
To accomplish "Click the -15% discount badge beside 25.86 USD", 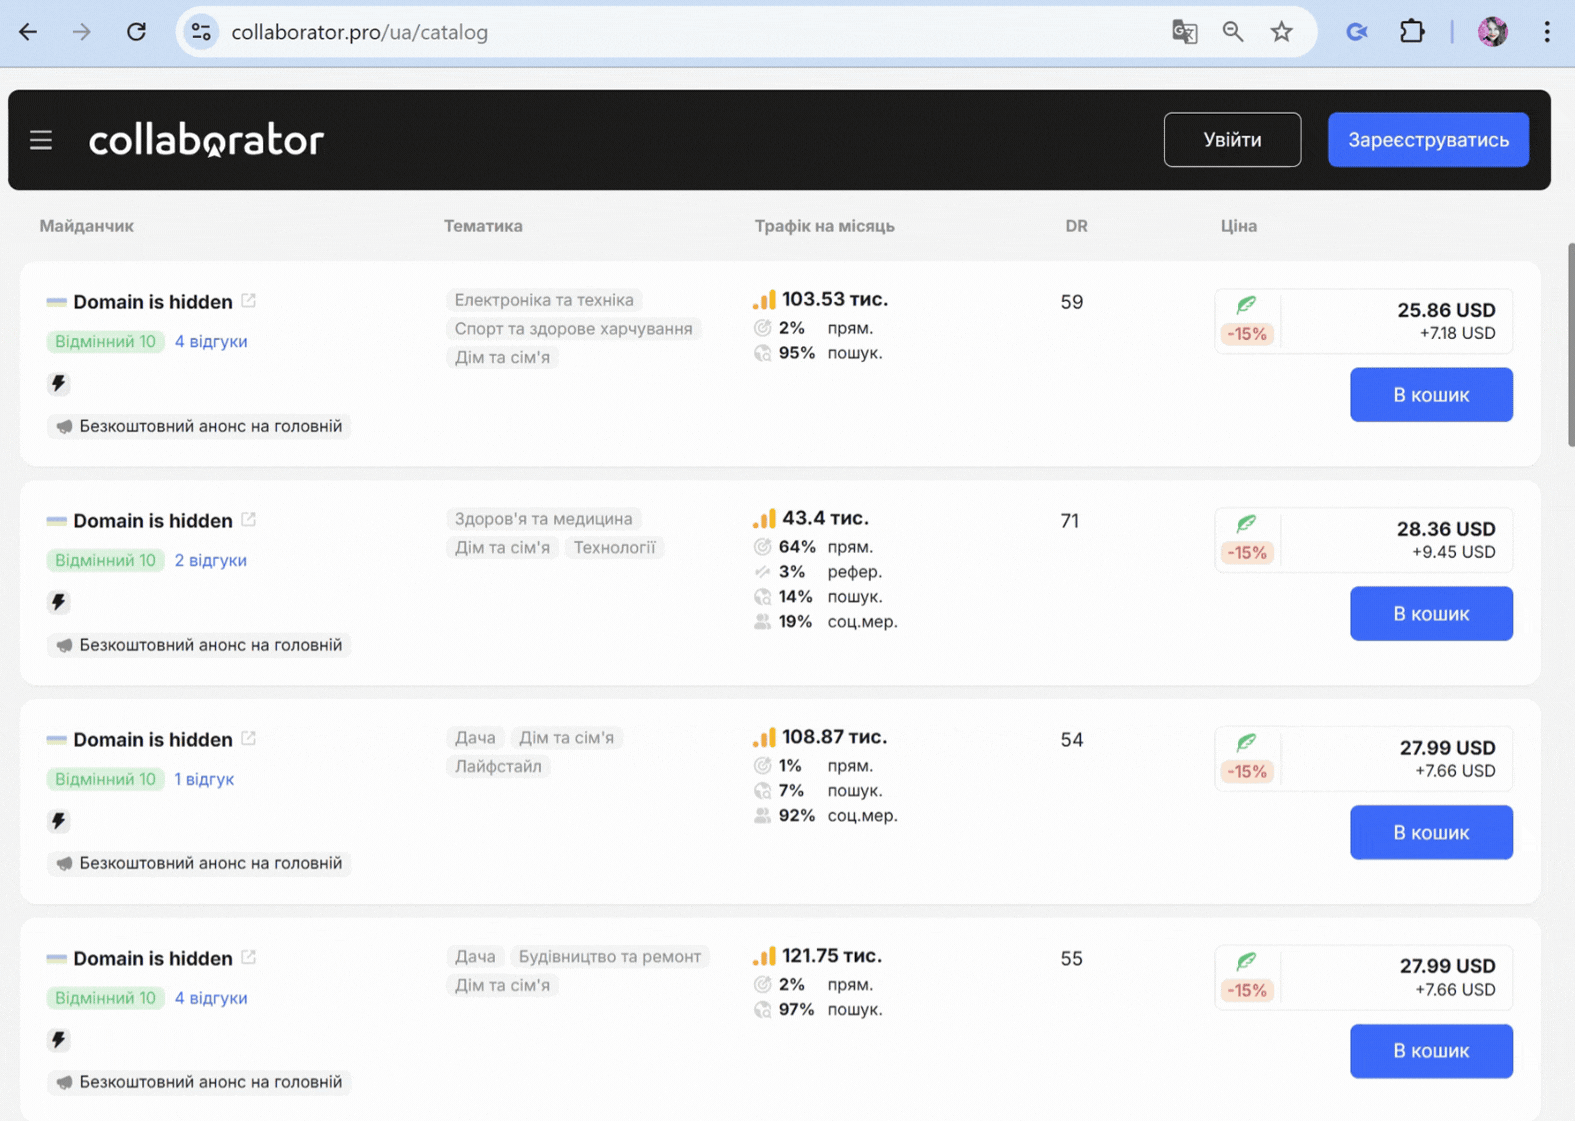I will (x=1247, y=334).
